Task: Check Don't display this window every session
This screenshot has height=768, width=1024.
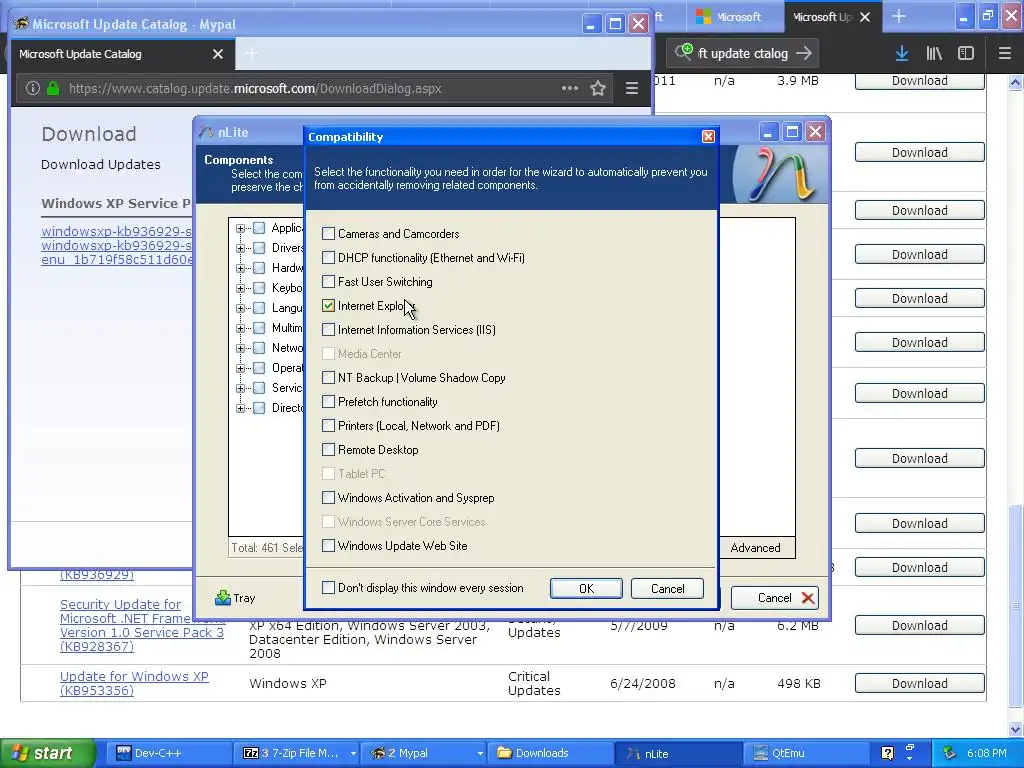Action: (328, 588)
